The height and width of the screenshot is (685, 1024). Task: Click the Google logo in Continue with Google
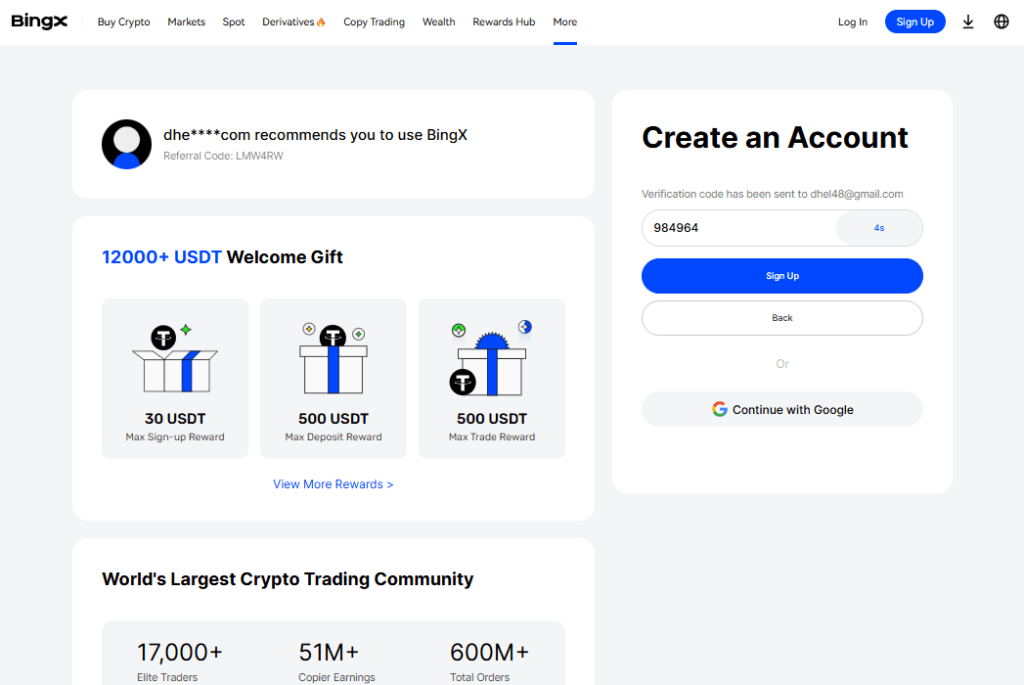[x=719, y=409]
